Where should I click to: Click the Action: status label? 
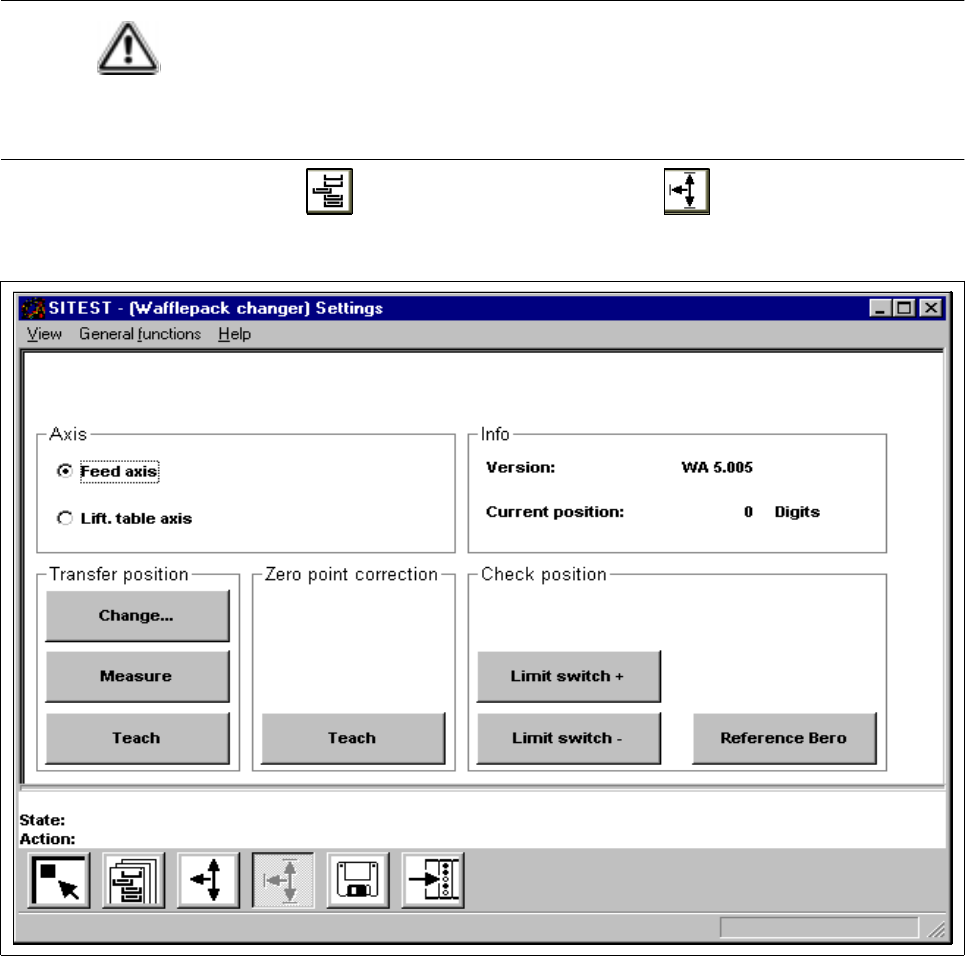click(x=47, y=839)
